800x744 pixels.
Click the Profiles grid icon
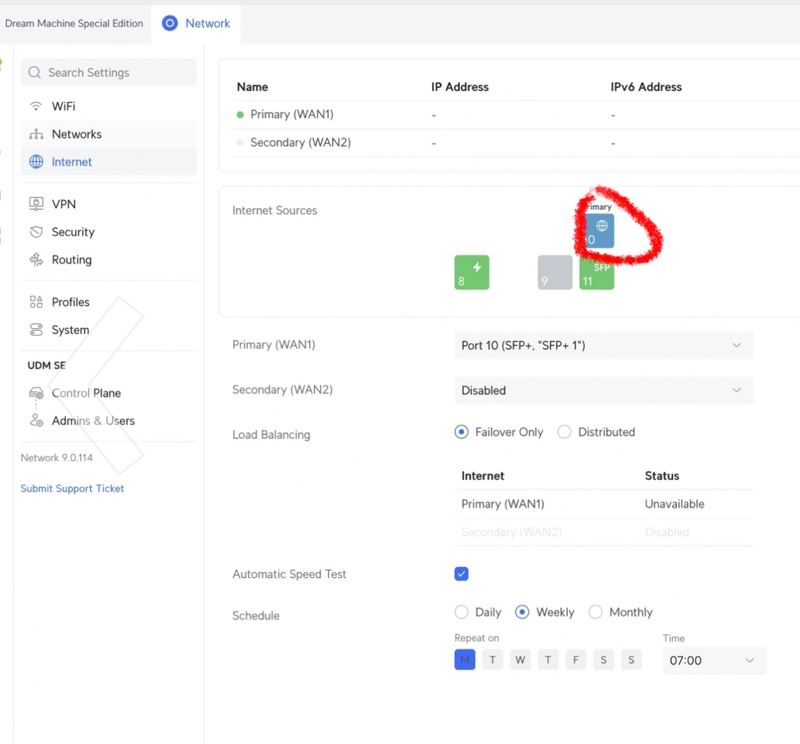[x=36, y=302]
